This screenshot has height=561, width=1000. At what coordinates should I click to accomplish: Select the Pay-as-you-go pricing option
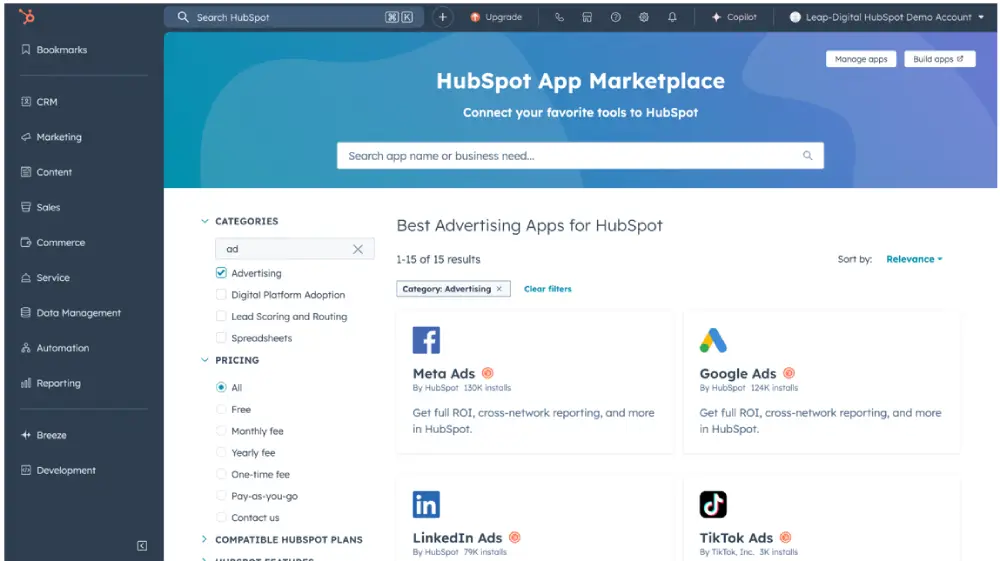tap(221, 496)
